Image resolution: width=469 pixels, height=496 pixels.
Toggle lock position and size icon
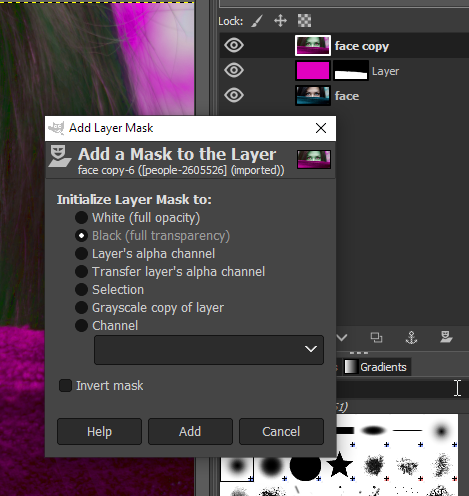280,21
